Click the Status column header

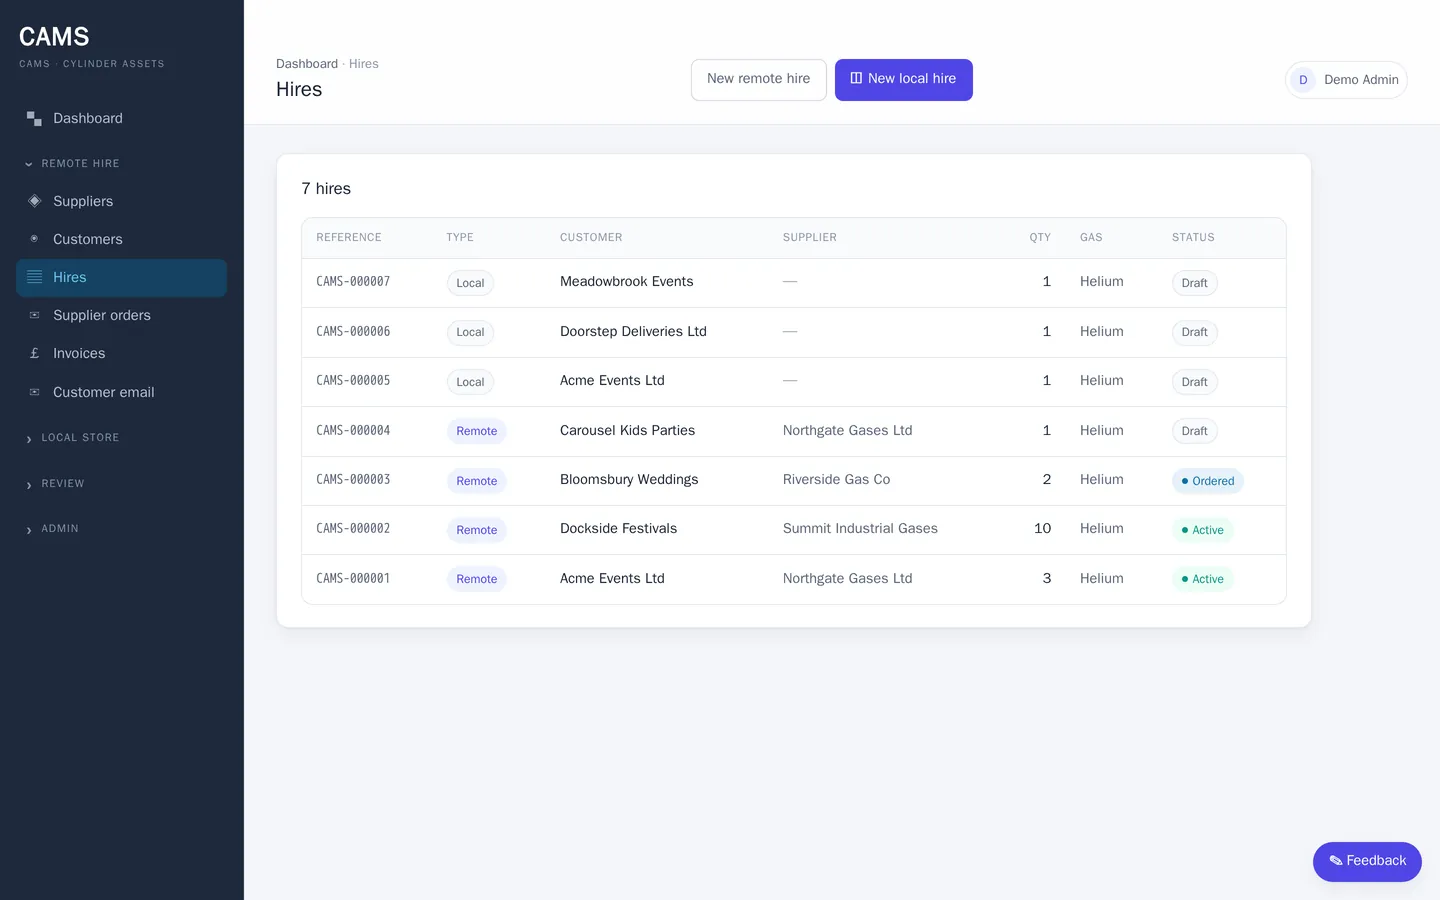point(1193,238)
